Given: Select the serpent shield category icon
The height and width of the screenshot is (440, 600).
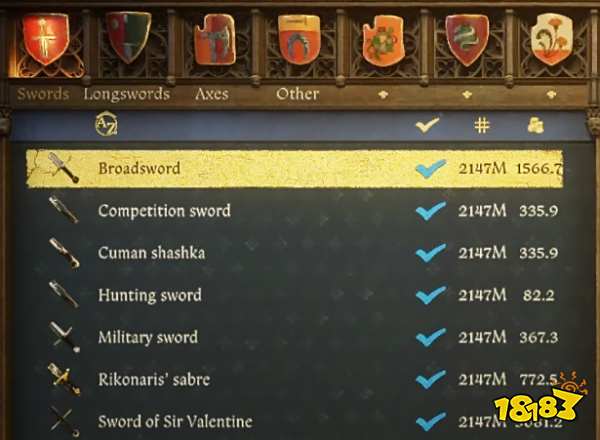Looking at the screenshot, I should click(x=467, y=39).
